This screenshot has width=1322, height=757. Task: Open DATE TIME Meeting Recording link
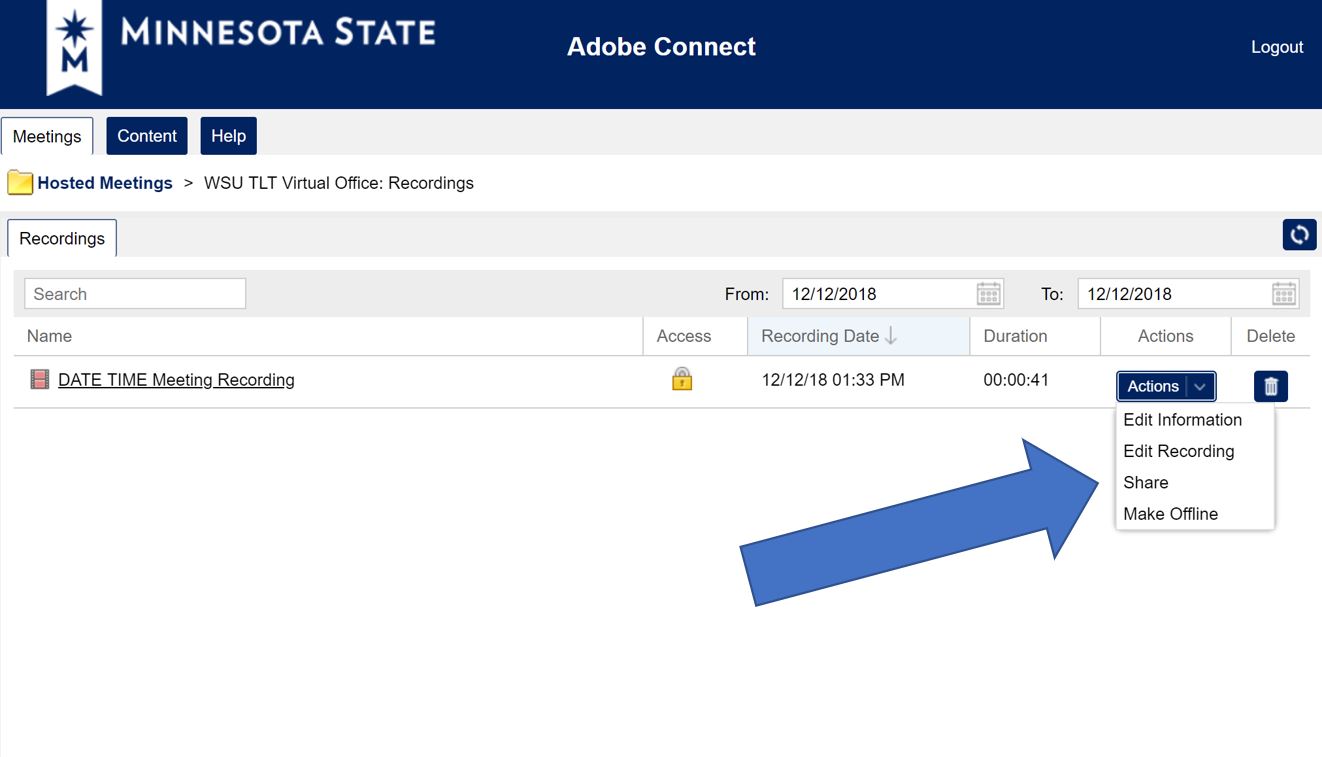(176, 380)
